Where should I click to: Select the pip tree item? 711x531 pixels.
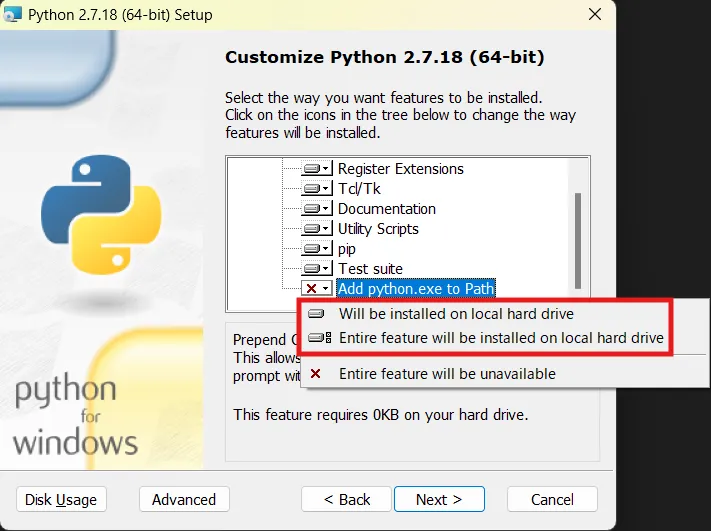(x=347, y=248)
